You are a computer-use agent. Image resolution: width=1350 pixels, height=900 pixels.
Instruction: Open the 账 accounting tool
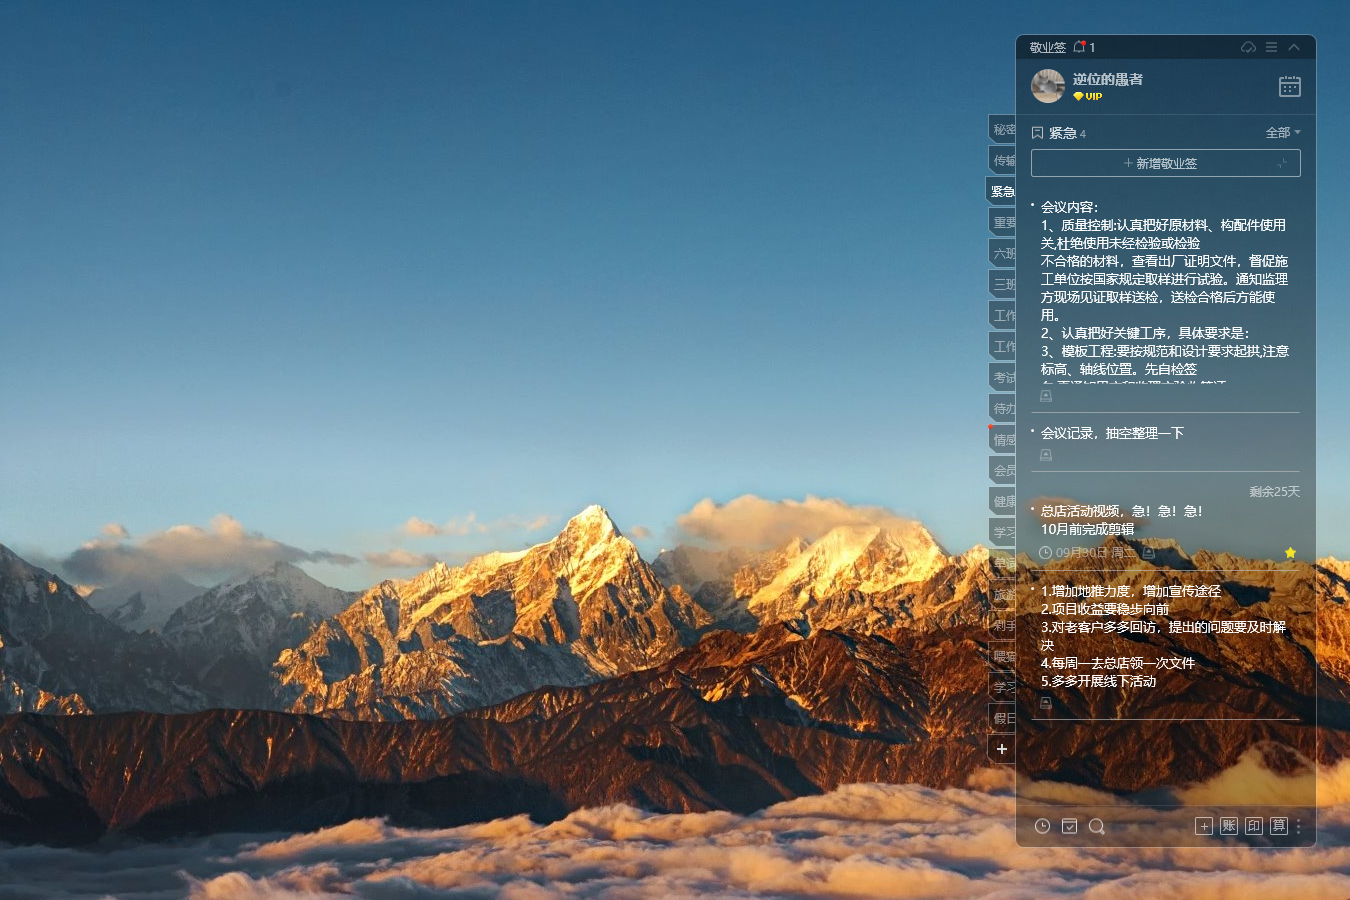click(x=1229, y=826)
